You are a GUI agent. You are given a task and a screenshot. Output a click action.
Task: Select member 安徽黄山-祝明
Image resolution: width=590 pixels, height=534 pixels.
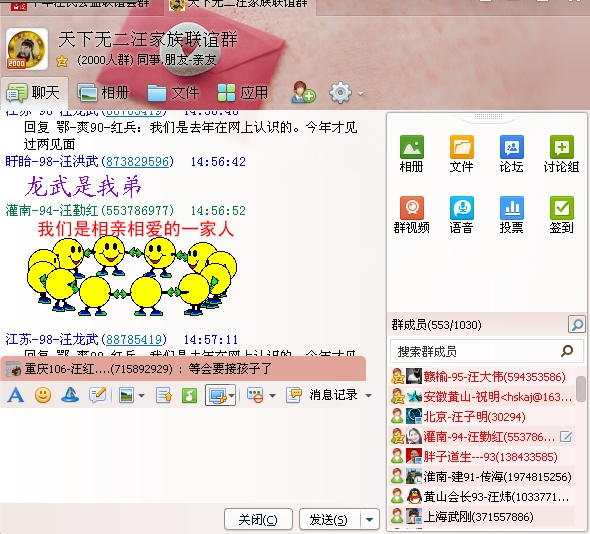click(x=481, y=397)
